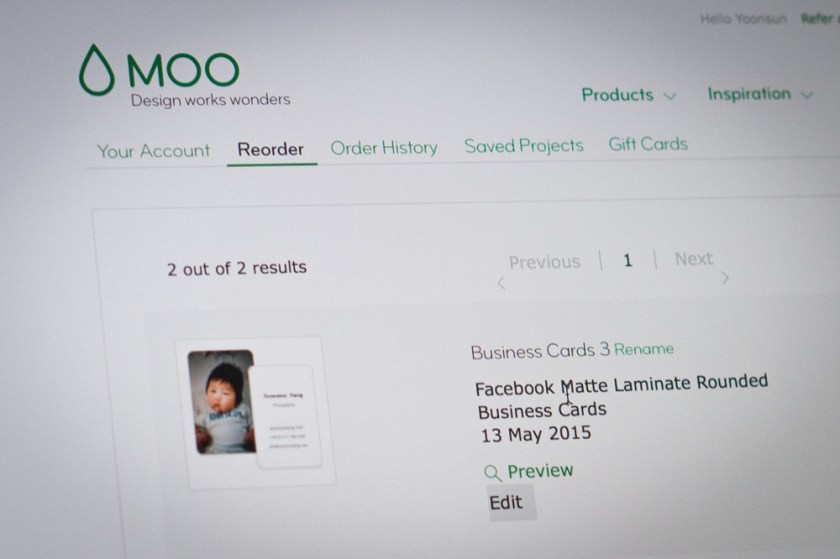The image size is (840, 559).
Task: Click the Preview link
Action: tap(540, 471)
